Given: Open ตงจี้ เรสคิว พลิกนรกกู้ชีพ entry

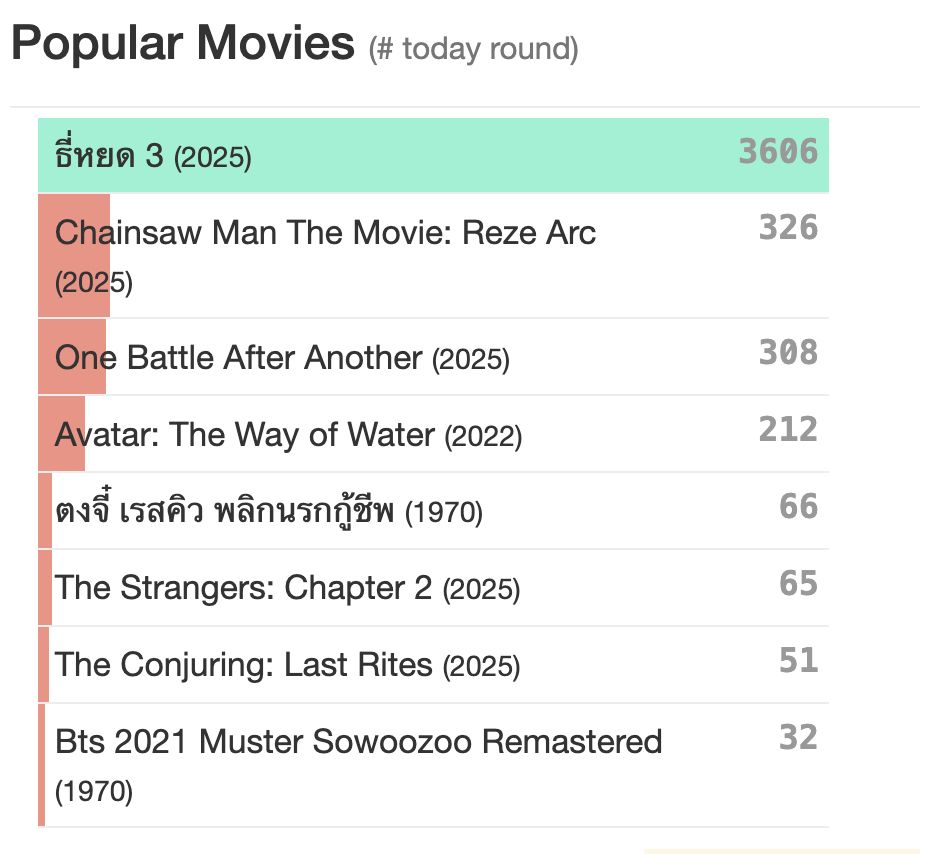Looking at the screenshot, I should point(433,511).
